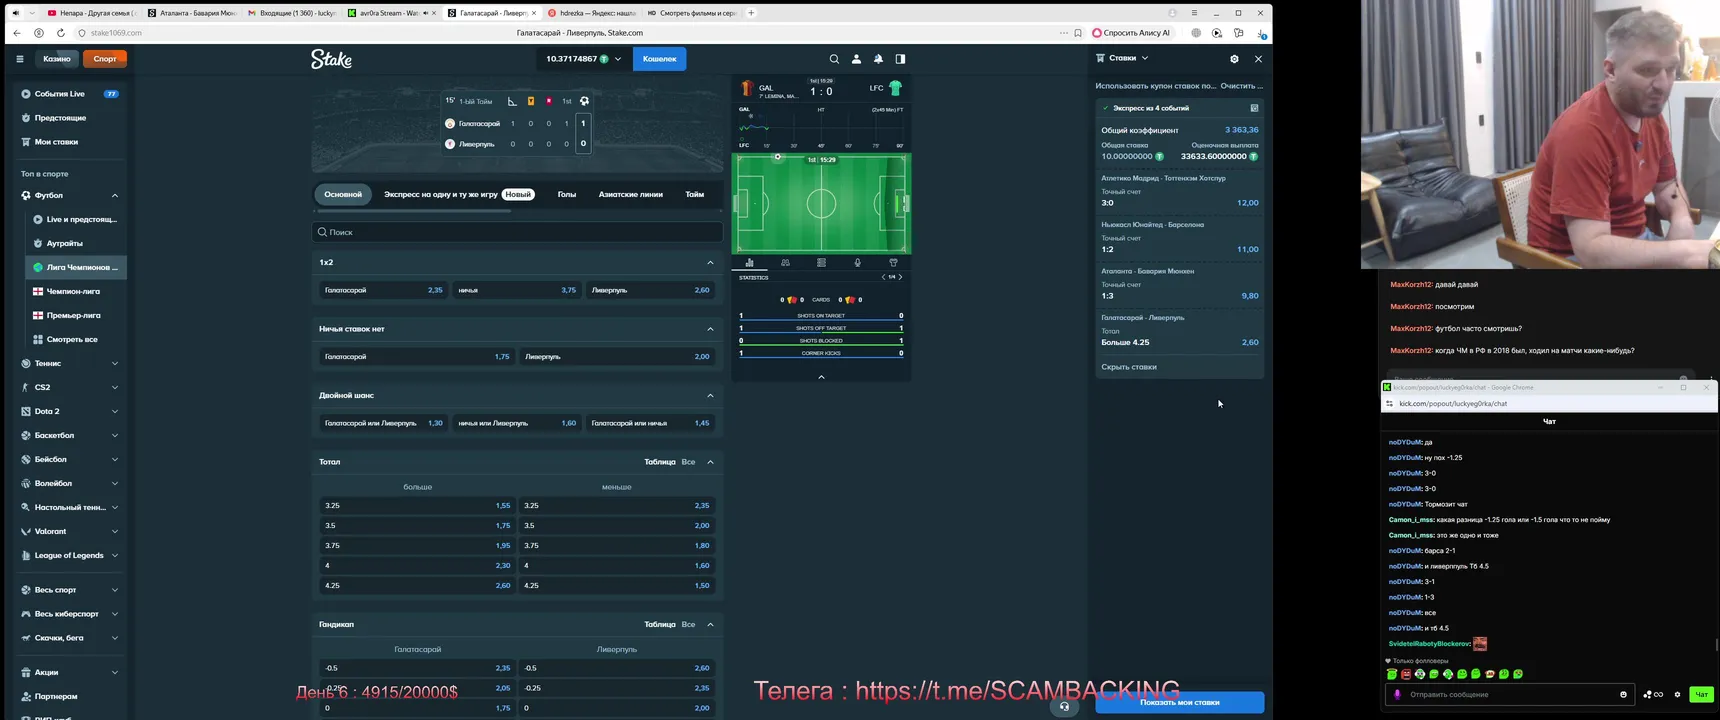Switch to Спорт section

(x=105, y=59)
